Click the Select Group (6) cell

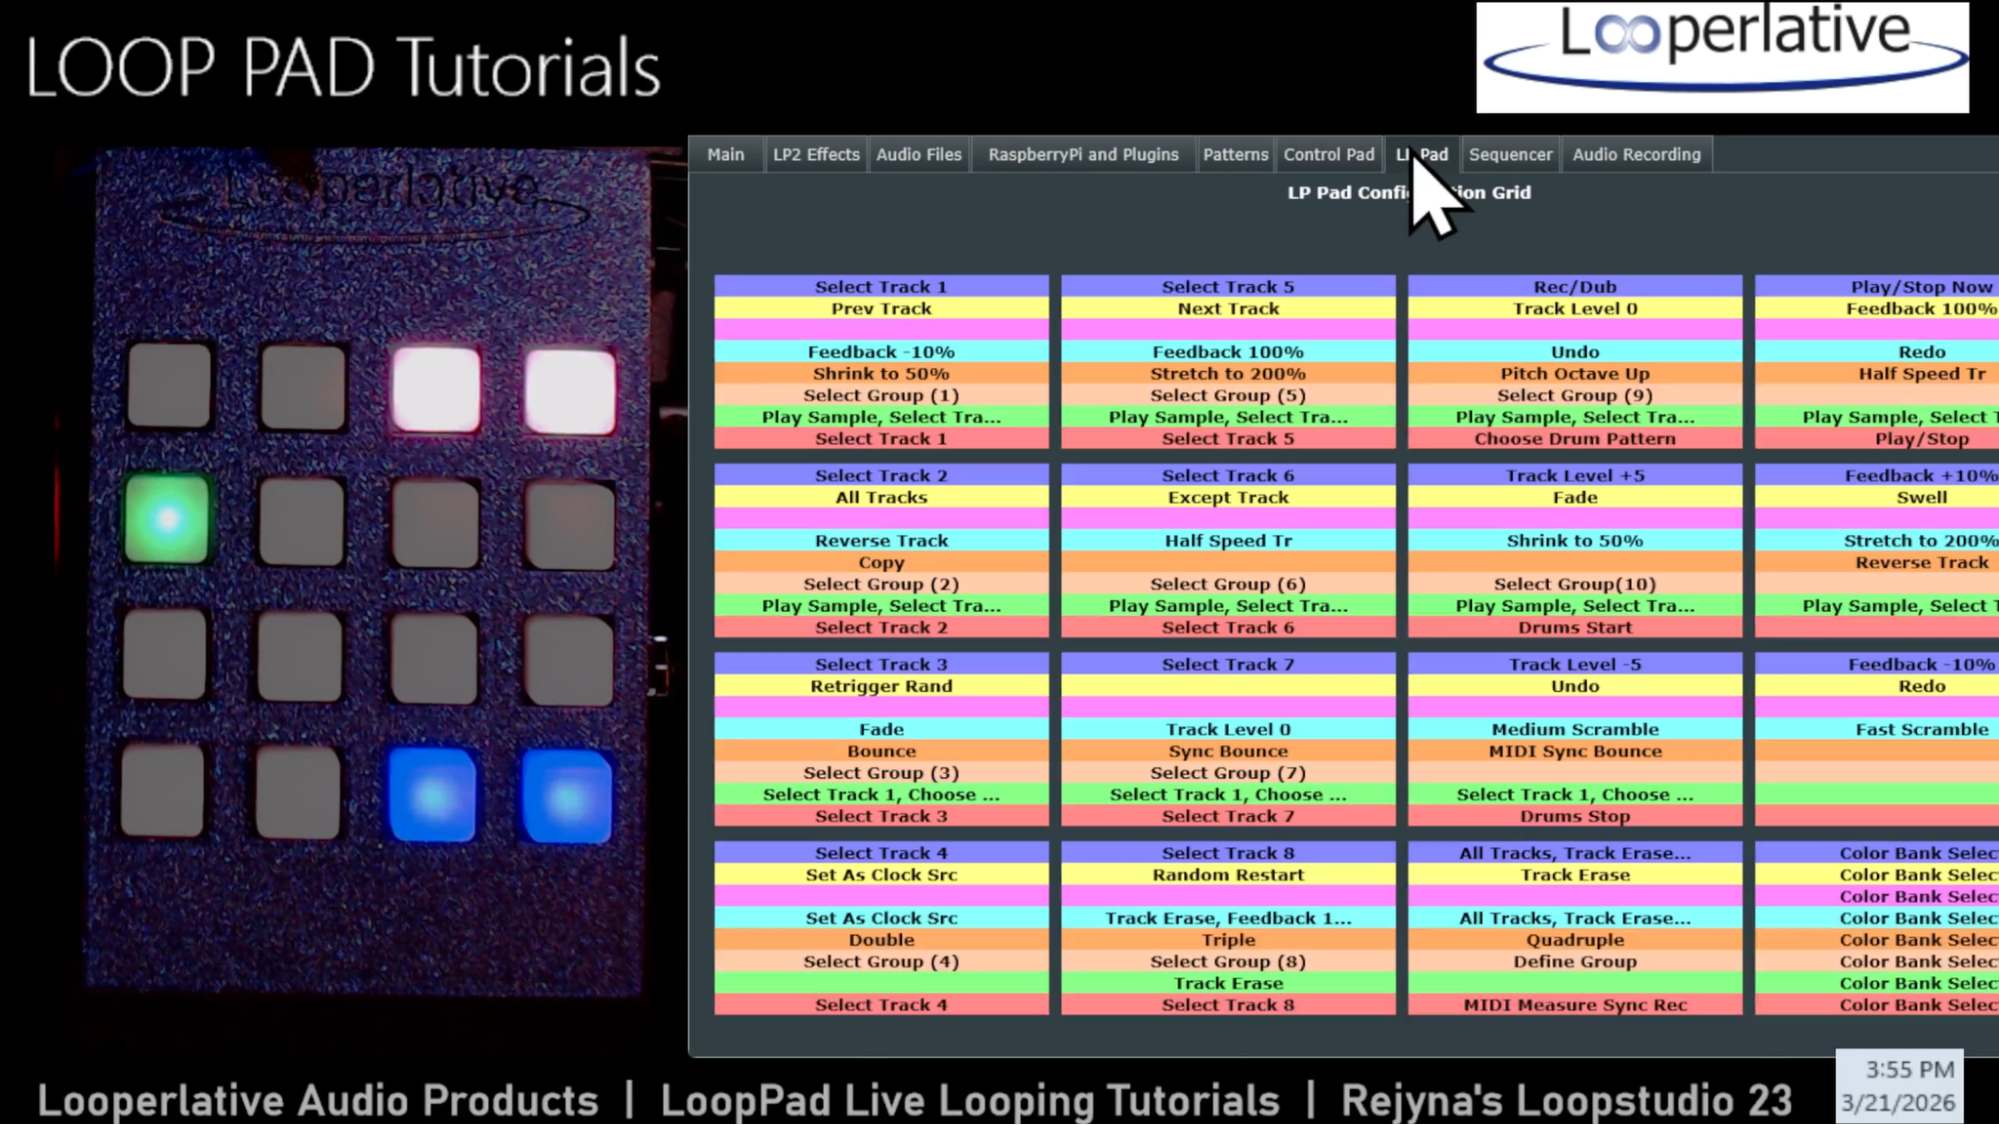1228,585
